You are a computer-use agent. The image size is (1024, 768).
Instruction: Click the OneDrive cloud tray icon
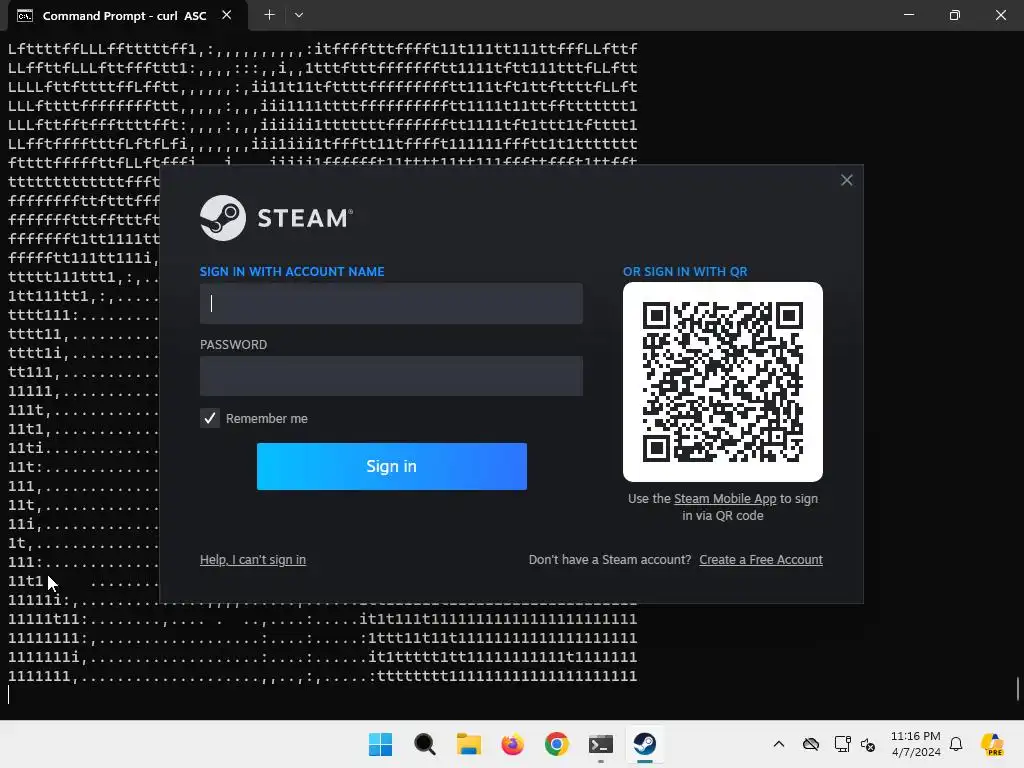(x=811, y=744)
